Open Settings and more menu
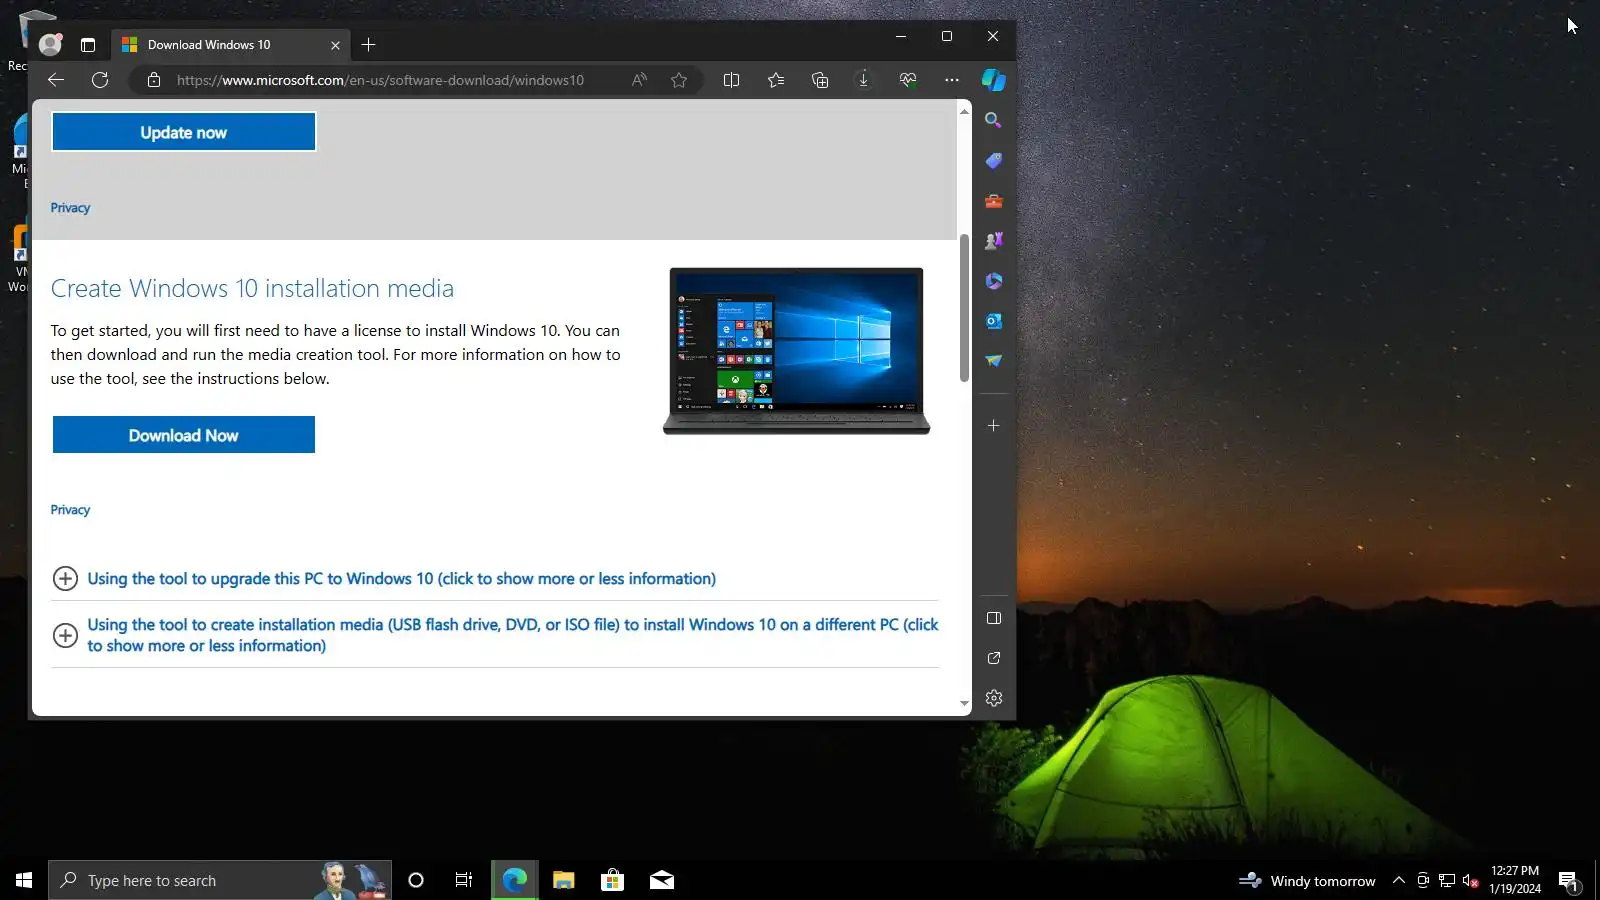1600x900 pixels. pos(952,80)
